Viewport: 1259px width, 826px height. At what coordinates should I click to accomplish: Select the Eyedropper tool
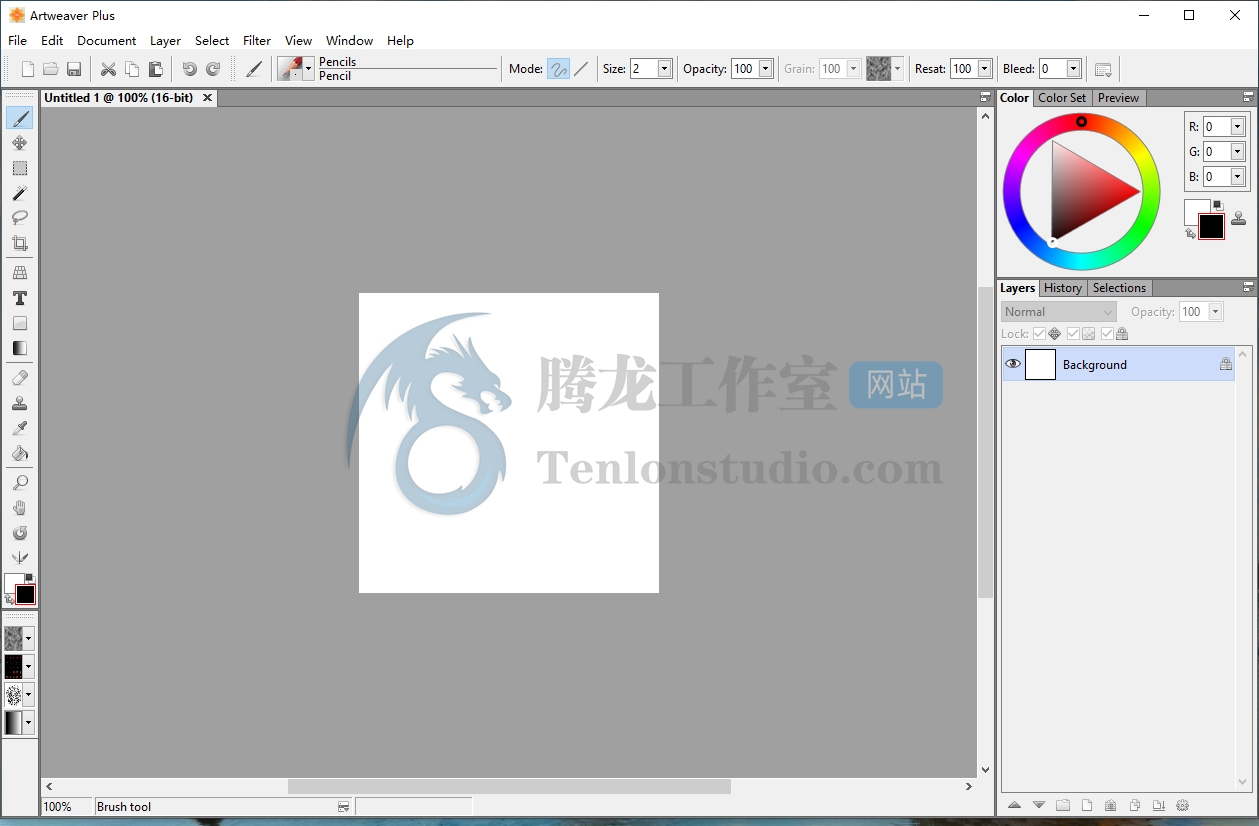[x=20, y=428]
